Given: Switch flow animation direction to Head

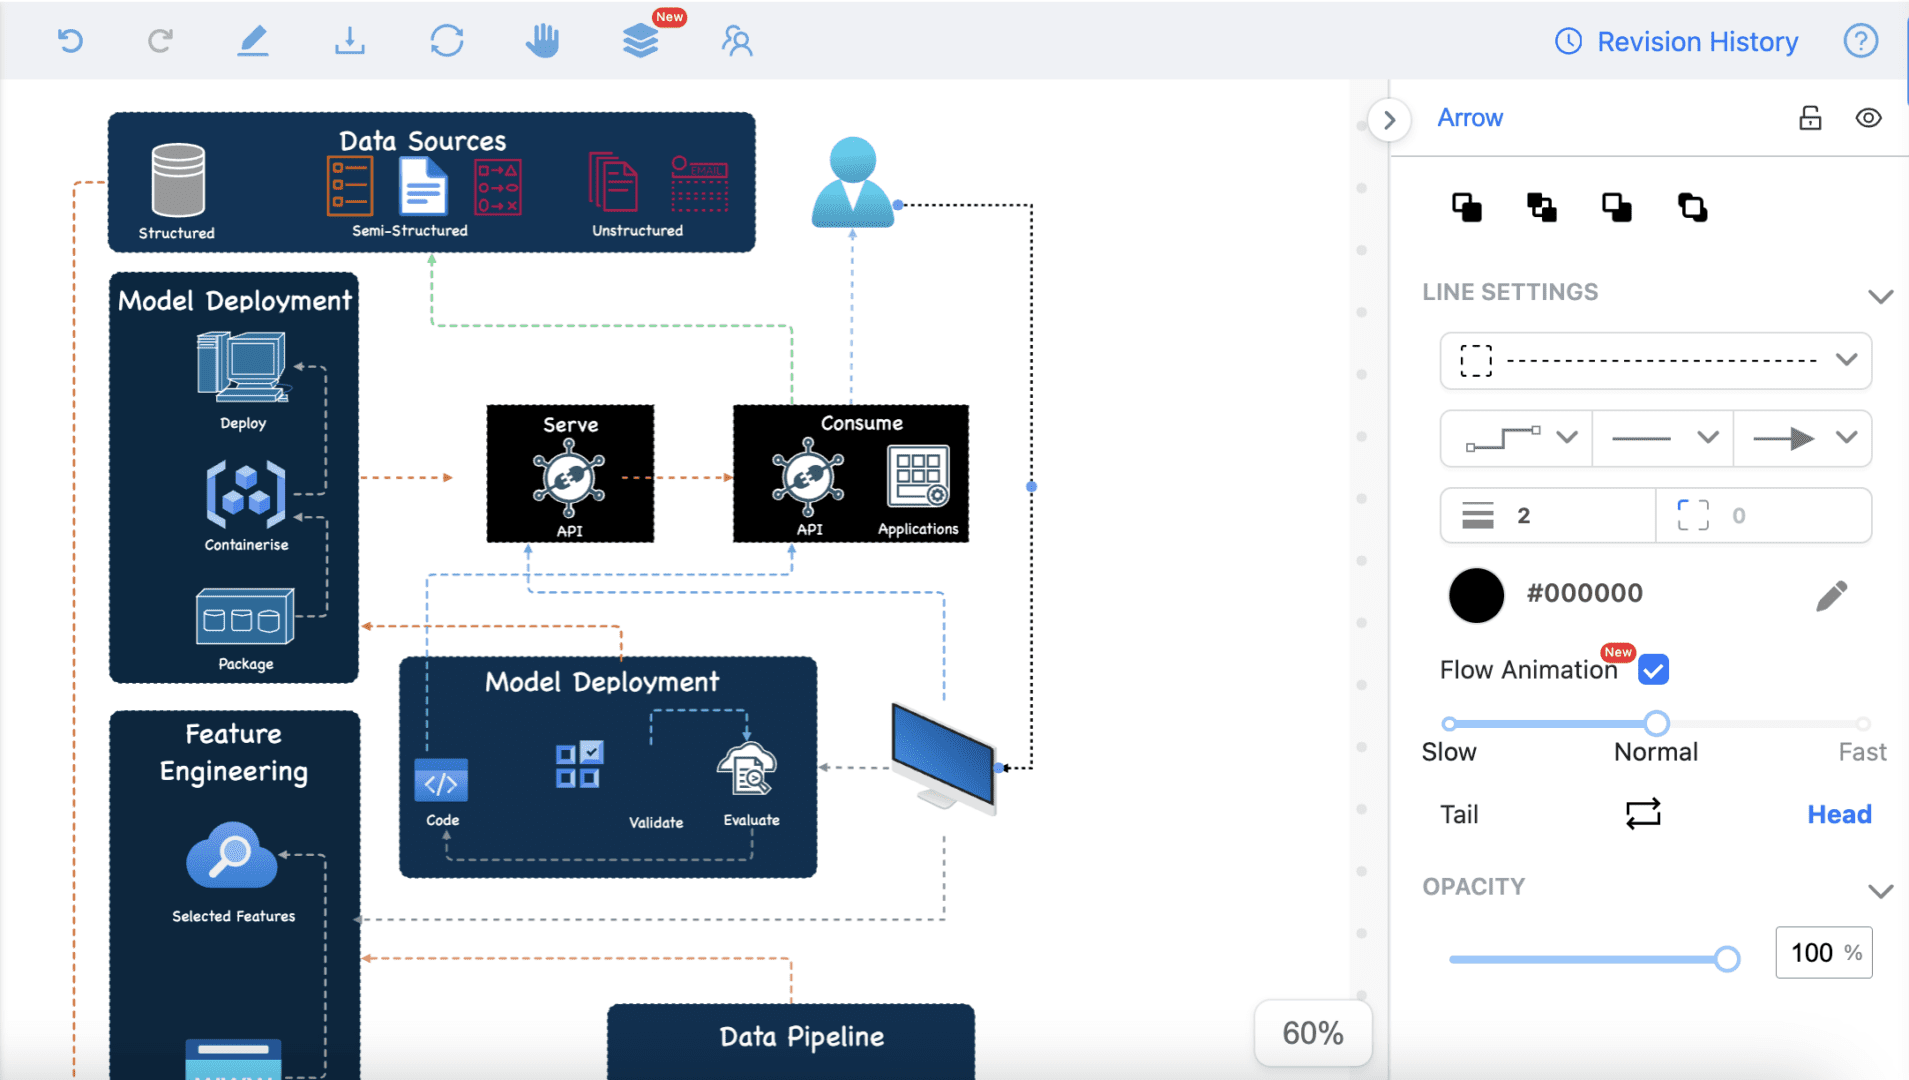Looking at the screenshot, I should pos(1838,814).
